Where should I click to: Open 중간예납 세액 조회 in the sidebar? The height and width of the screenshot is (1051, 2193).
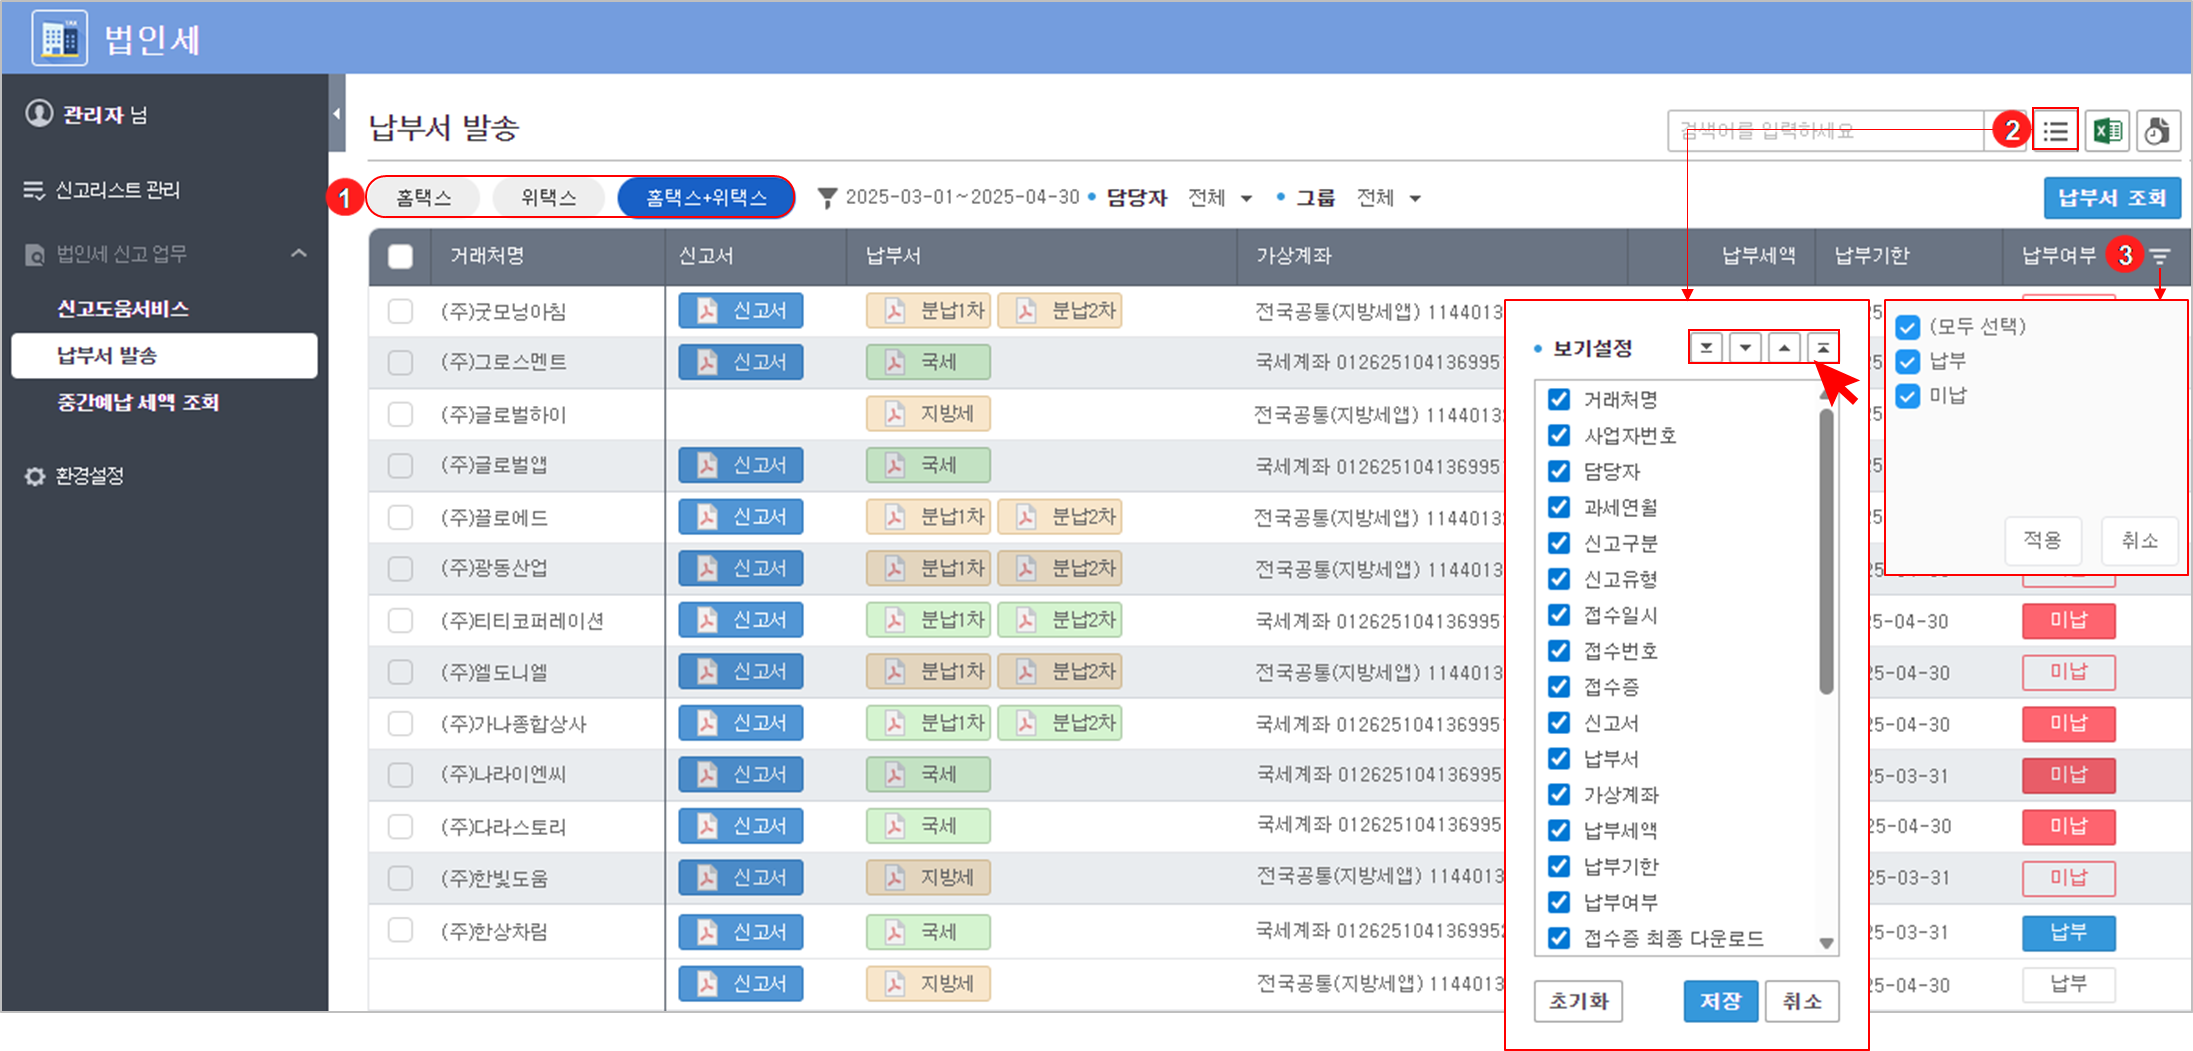[138, 403]
